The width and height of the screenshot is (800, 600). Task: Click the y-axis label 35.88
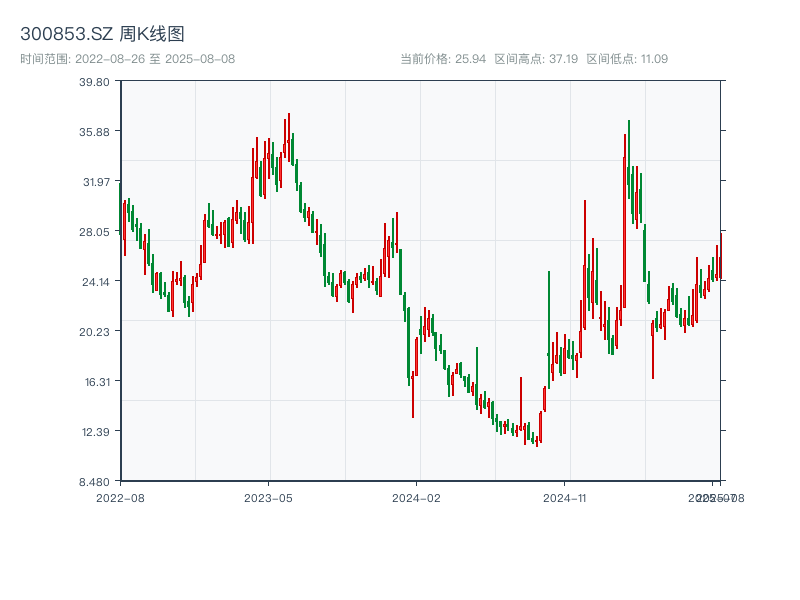coord(94,132)
